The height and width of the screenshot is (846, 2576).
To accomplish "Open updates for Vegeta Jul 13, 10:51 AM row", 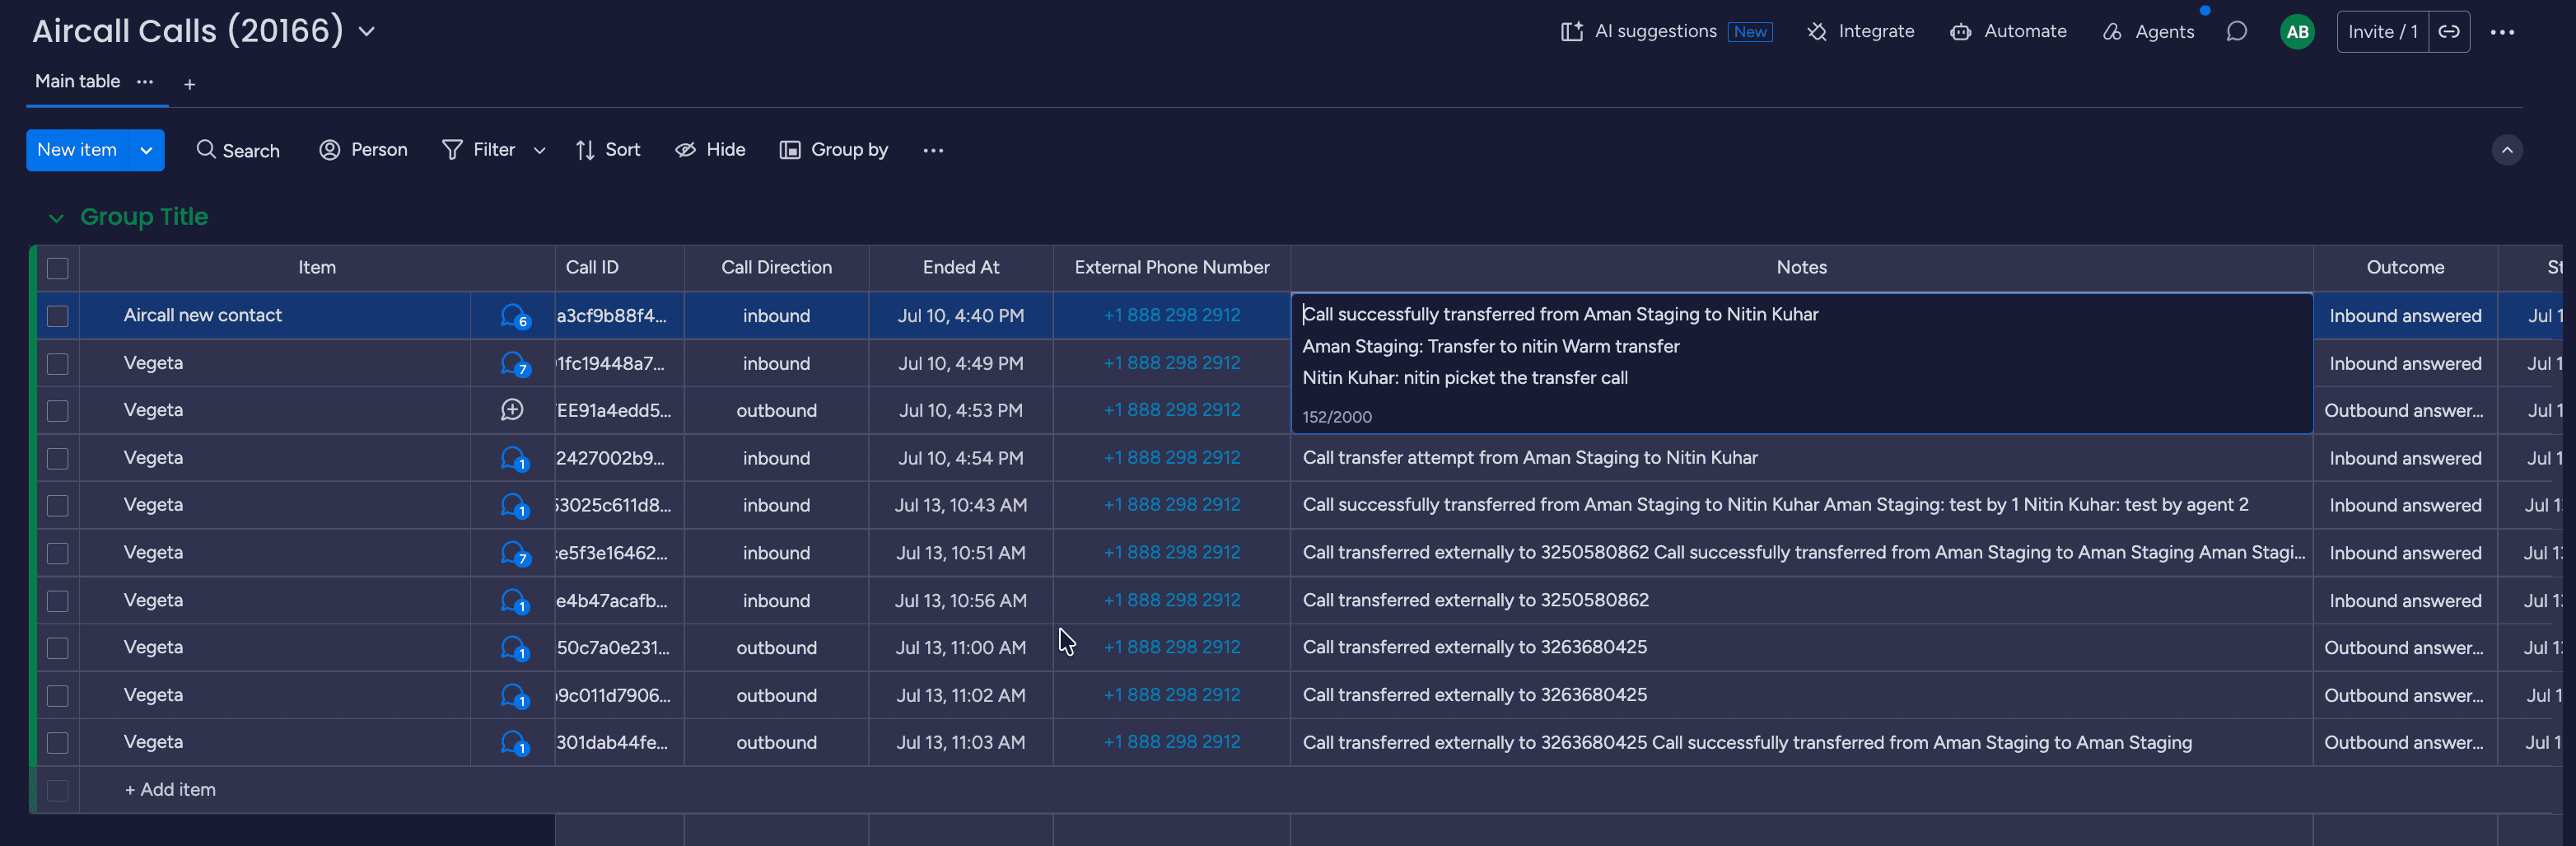I will [x=514, y=553].
